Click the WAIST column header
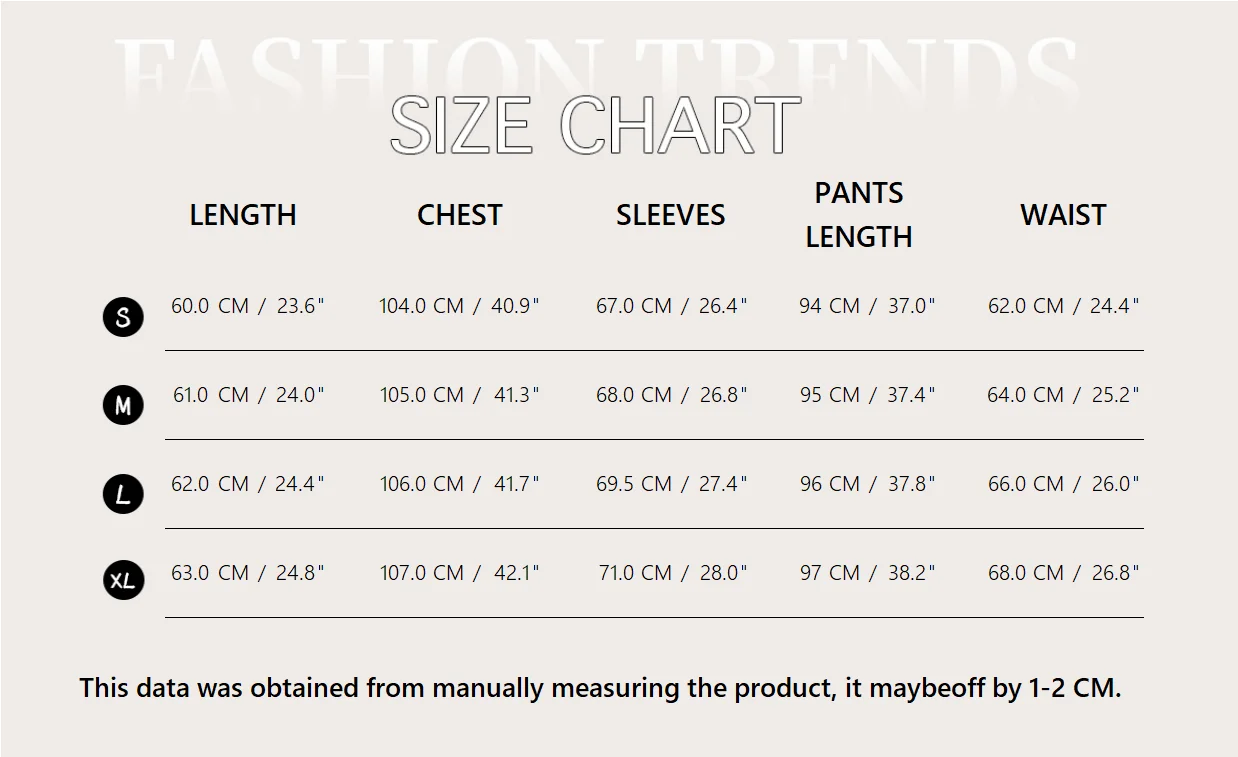This screenshot has width=1238, height=757. 1063,215
